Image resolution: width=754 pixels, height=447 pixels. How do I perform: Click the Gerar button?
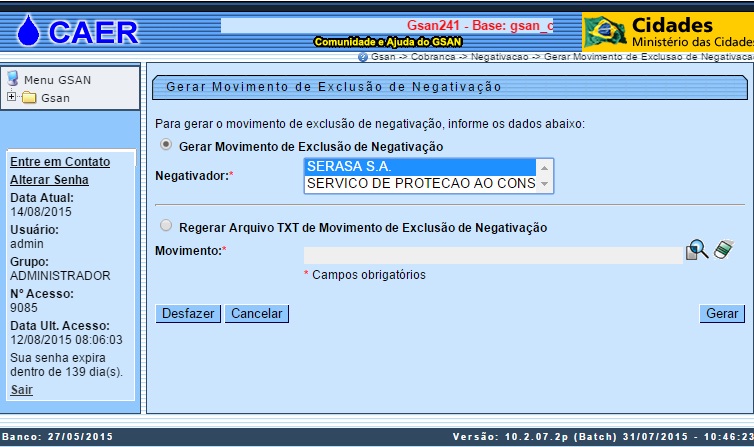coord(722,313)
